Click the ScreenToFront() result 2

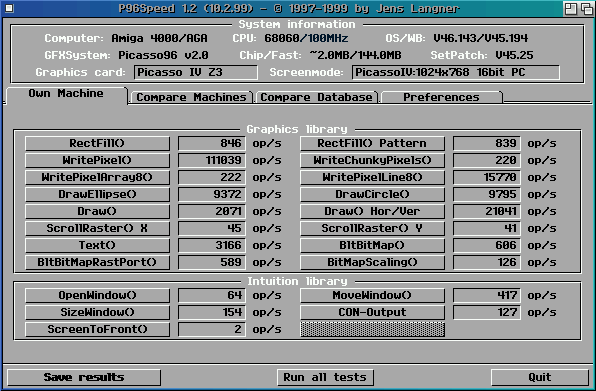coord(212,329)
